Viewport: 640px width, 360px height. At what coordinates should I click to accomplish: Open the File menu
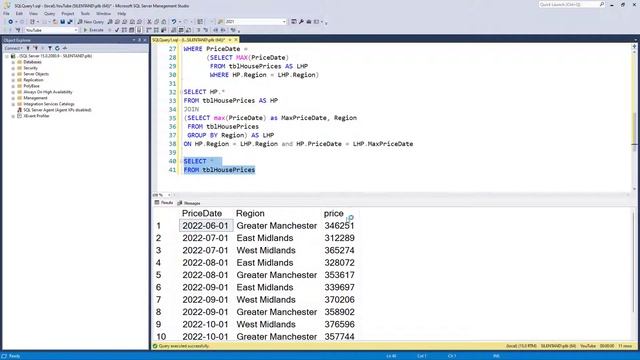tap(6, 13)
